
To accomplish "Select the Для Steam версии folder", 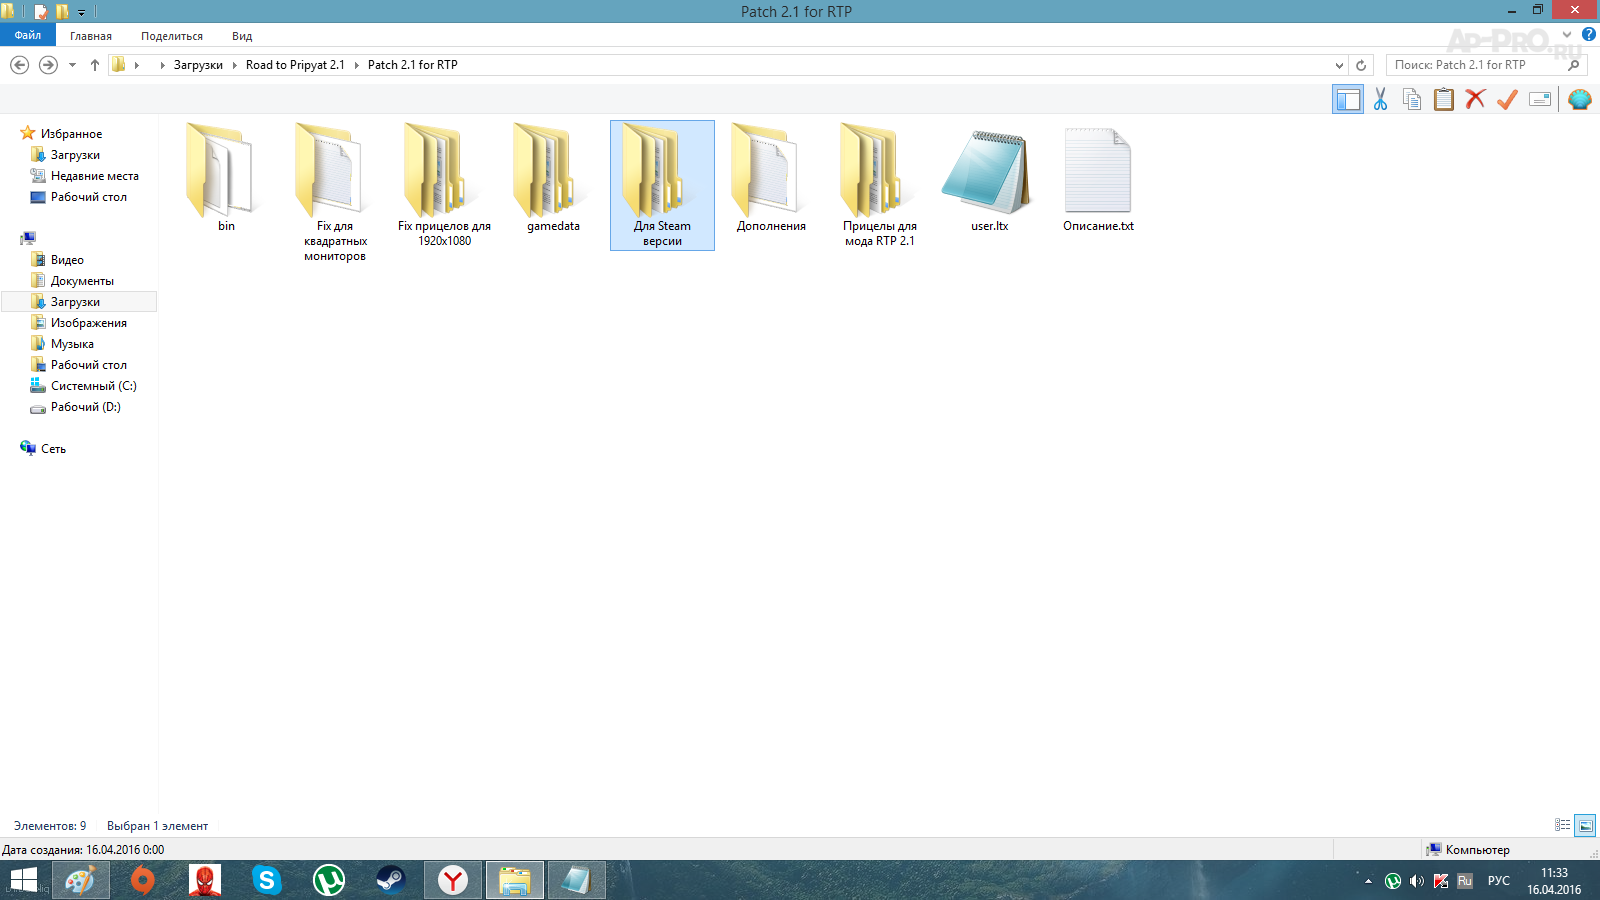I will [662, 185].
